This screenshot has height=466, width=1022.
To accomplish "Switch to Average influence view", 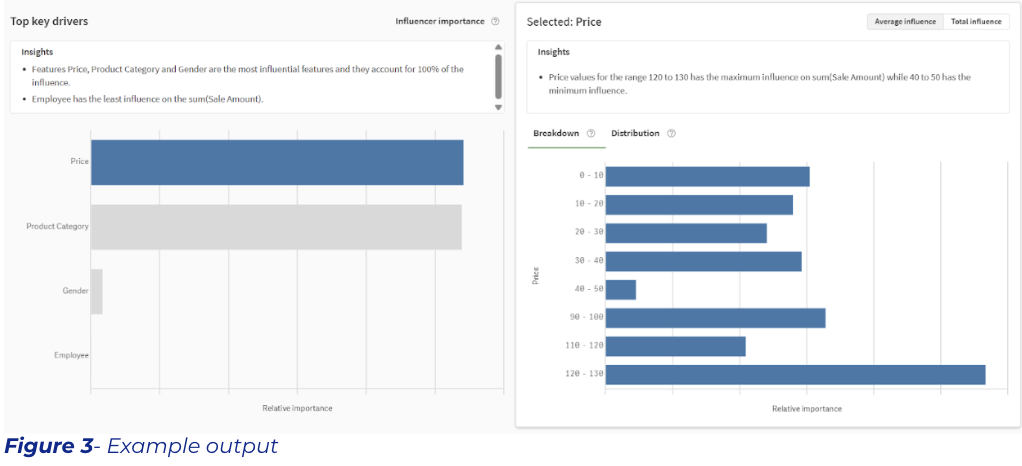I will 904,21.
